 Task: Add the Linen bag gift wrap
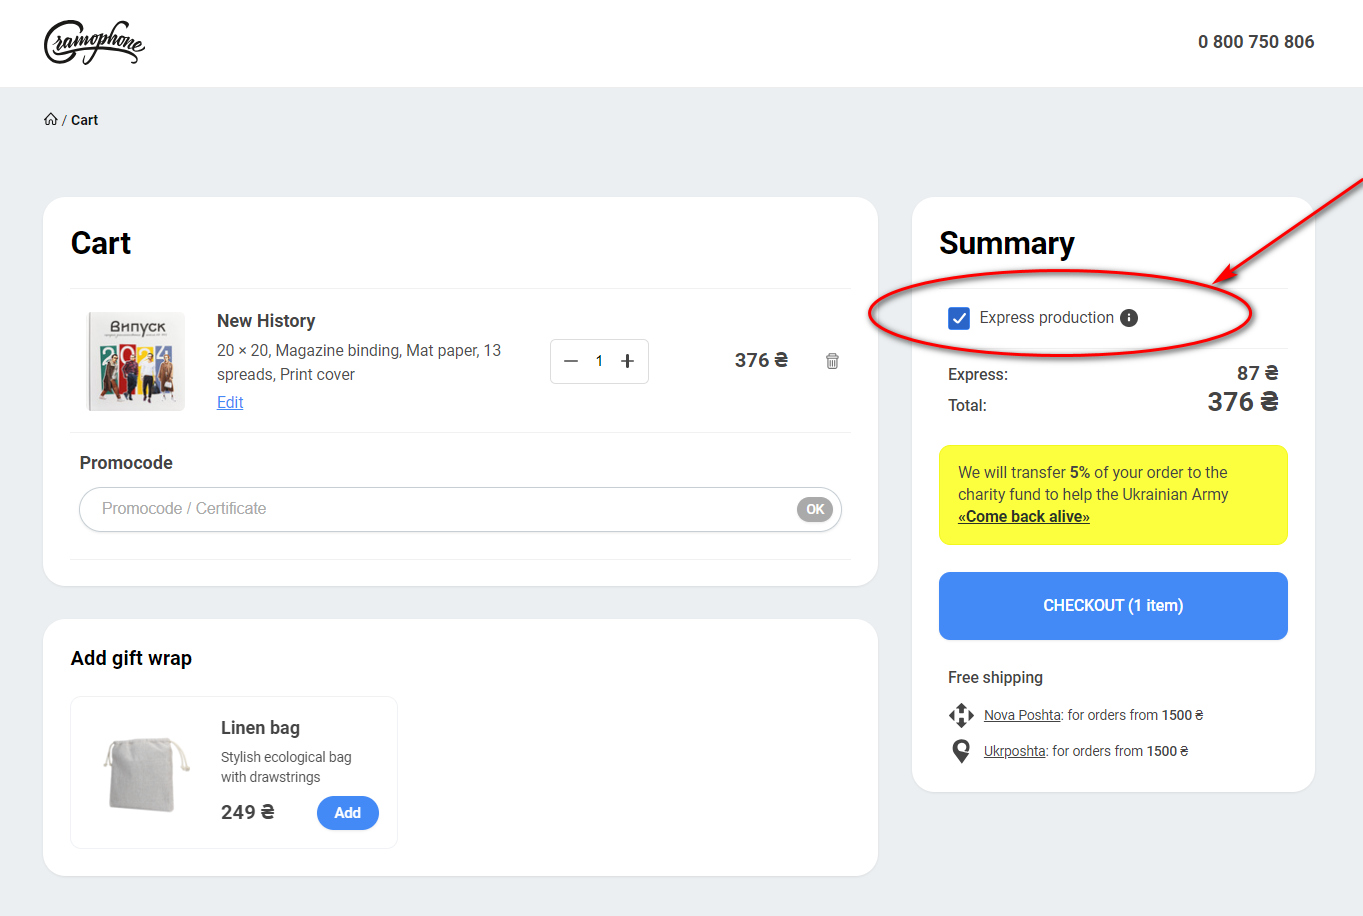pyautogui.click(x=347, y=813)
